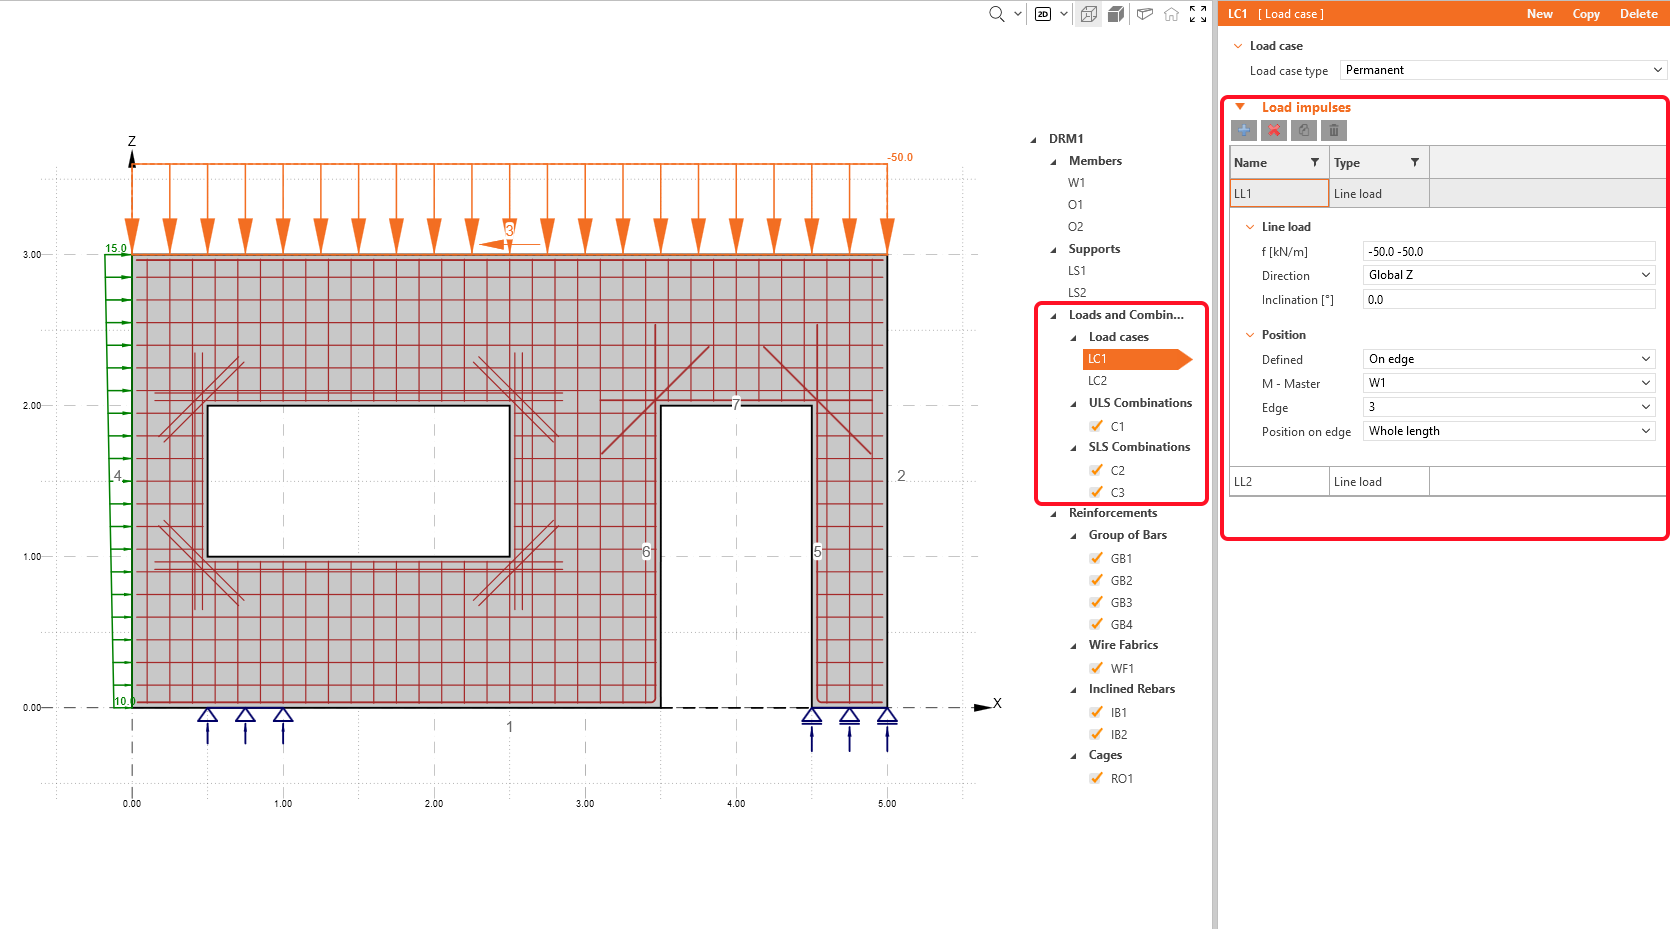Open the Load case type dropdown

[x=1503, y=70]
